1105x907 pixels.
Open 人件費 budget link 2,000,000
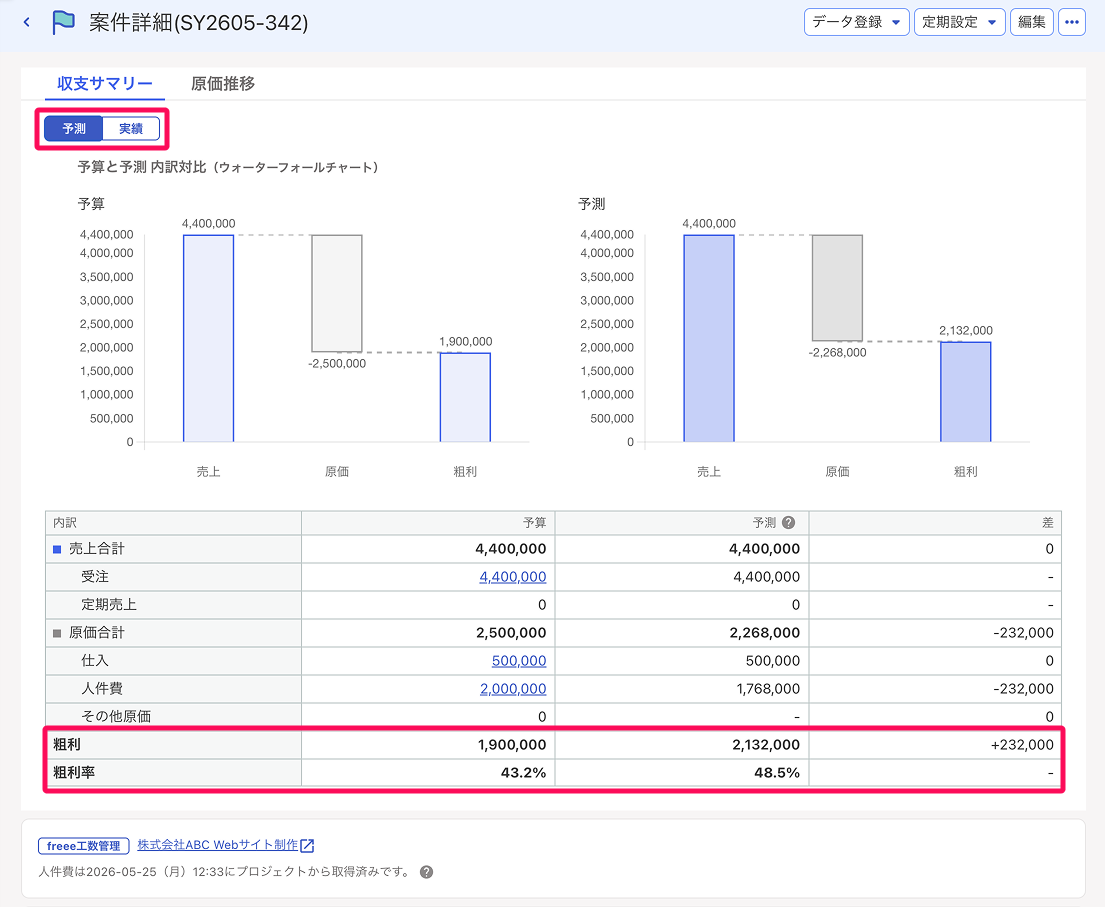click(512, 689)
